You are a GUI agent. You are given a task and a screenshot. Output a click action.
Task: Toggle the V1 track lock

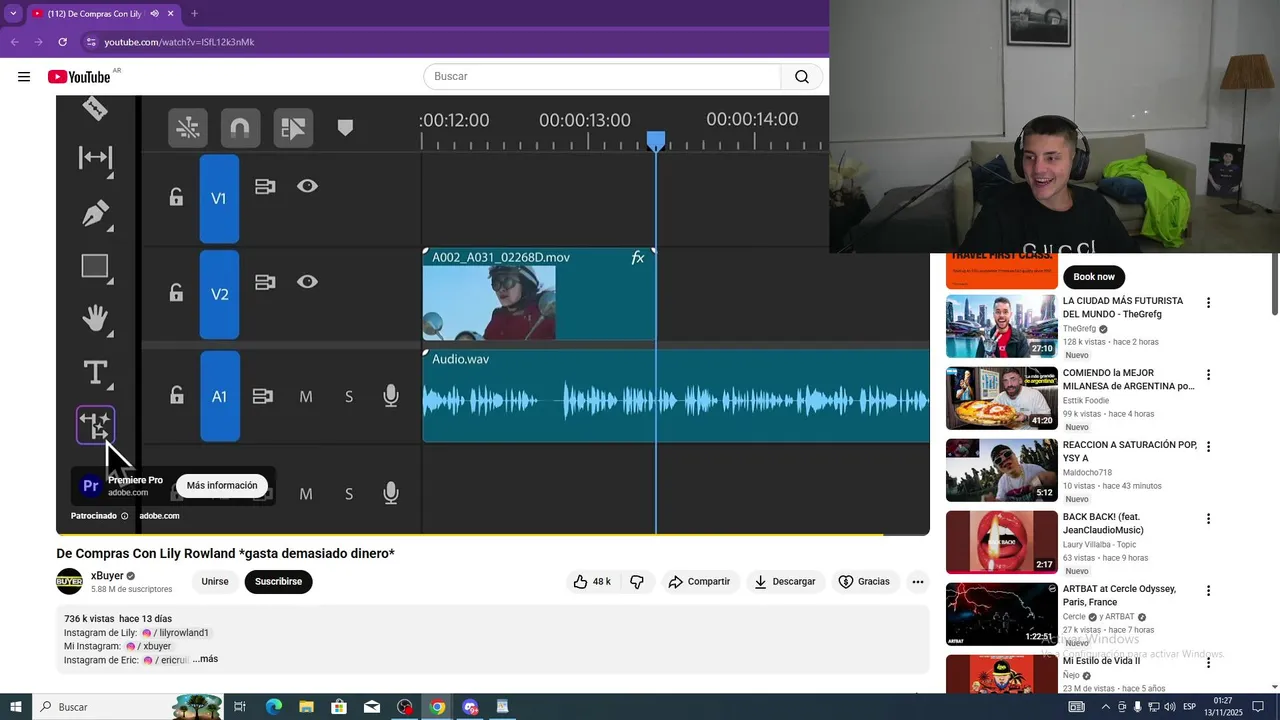click(x=176, y=197)
